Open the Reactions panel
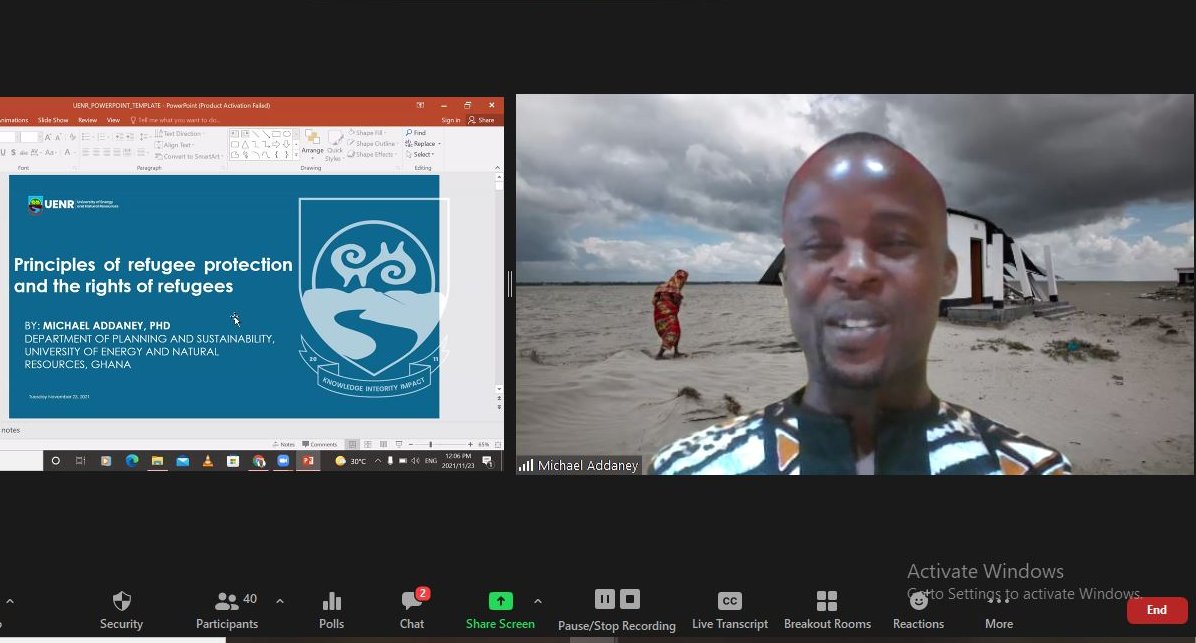 917,608
